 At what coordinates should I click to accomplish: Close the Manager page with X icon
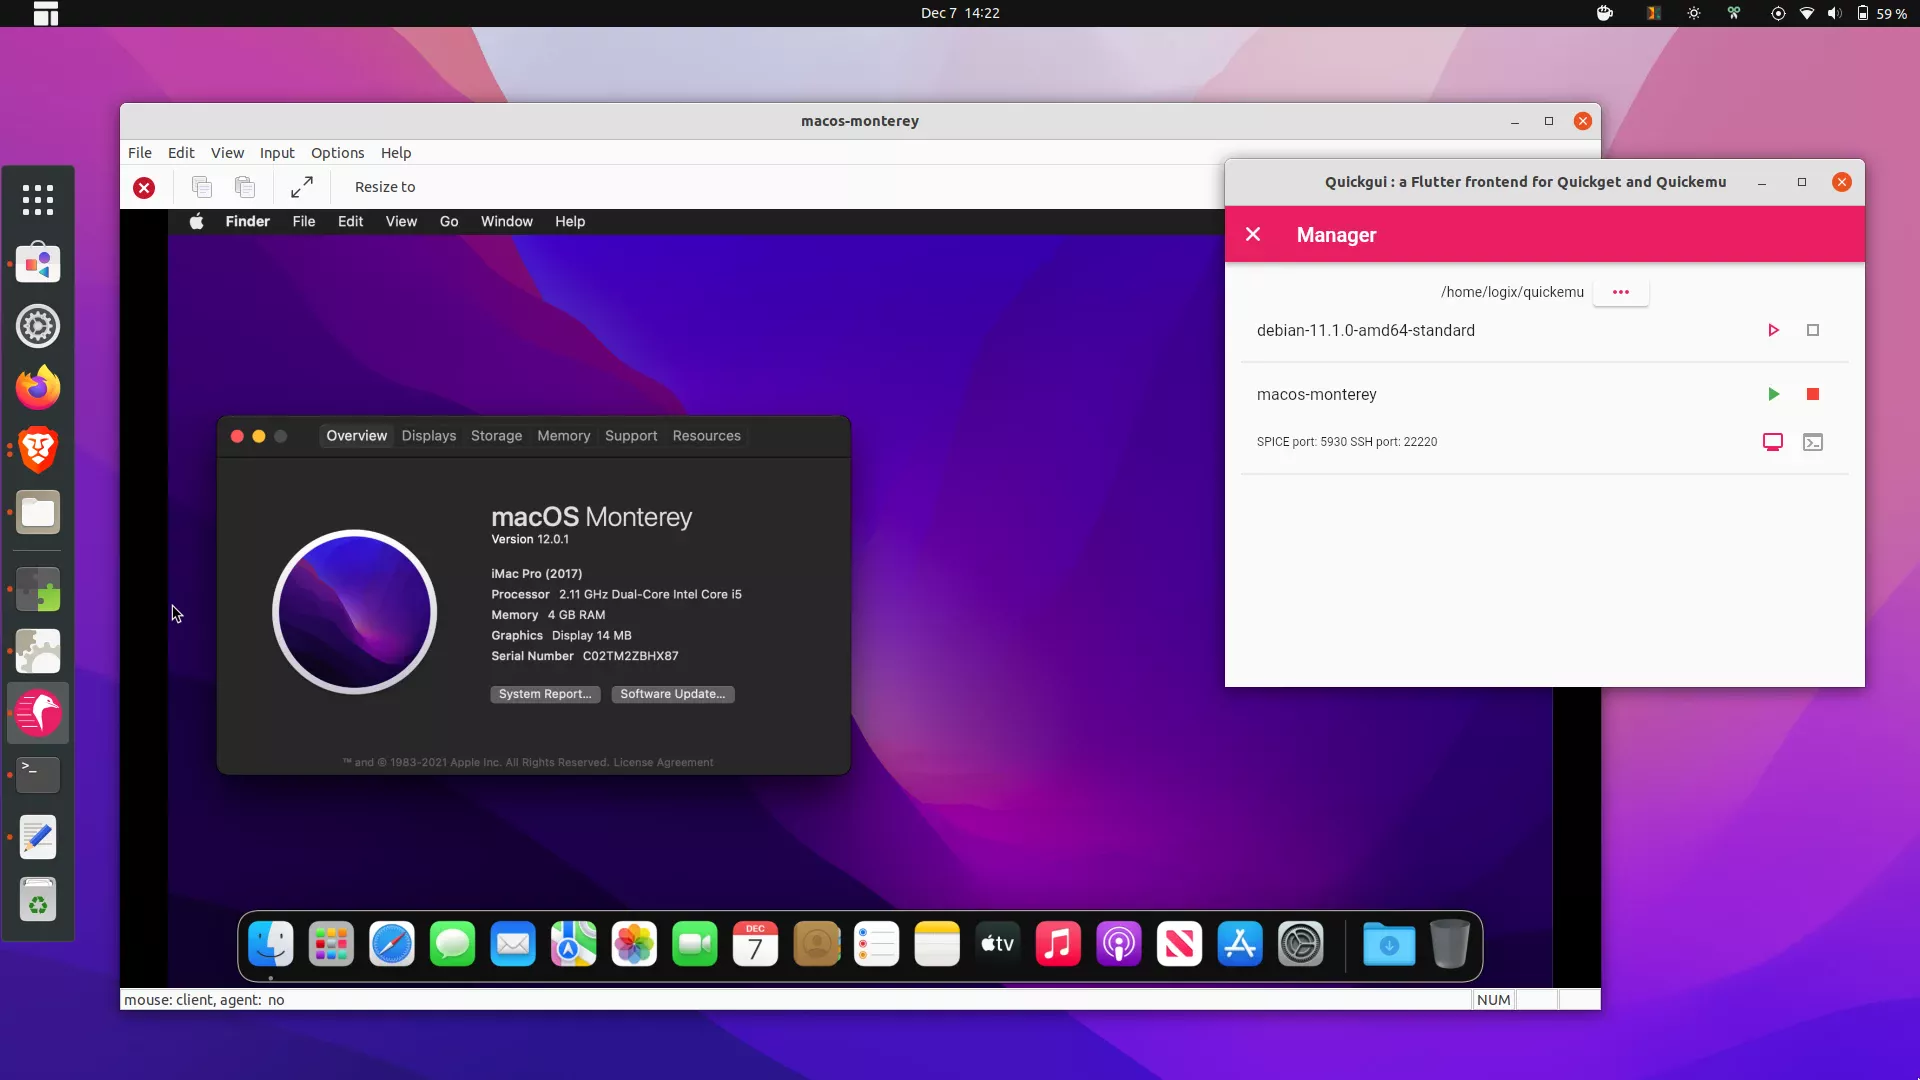(x=1253, y=234)
